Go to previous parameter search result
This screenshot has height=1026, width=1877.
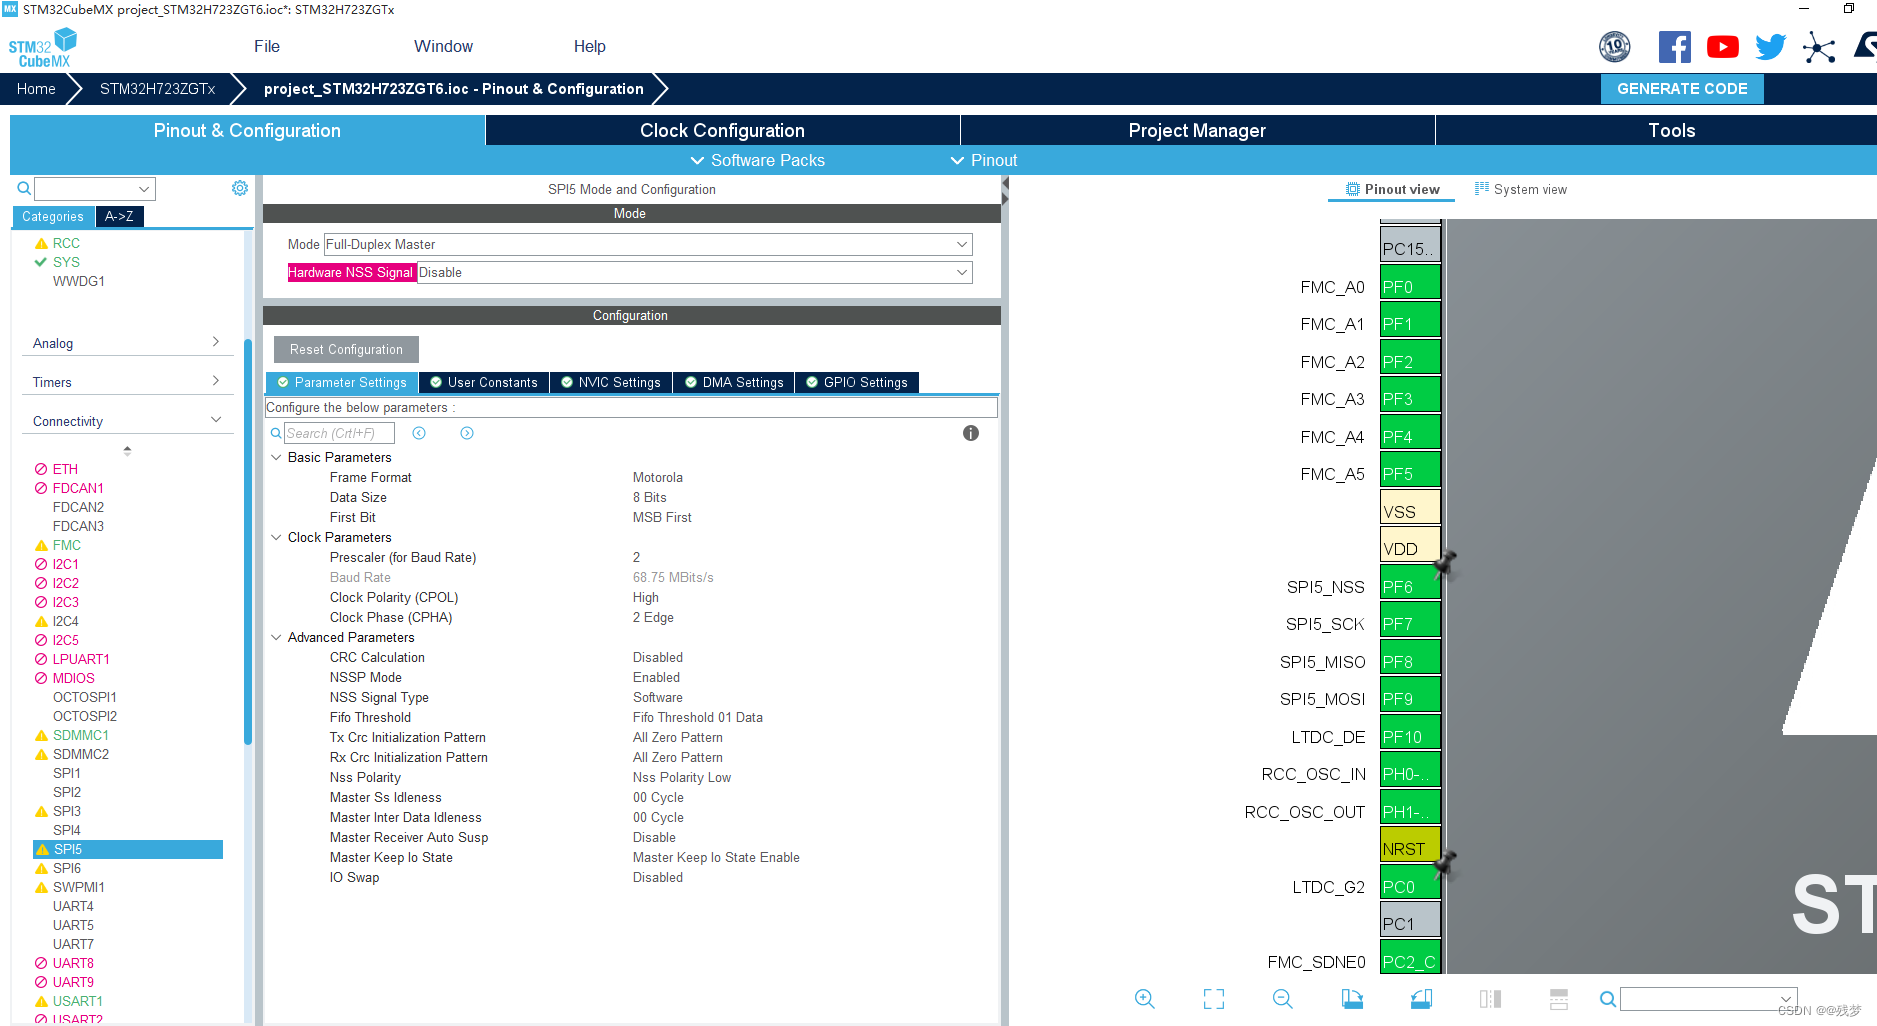coord(419,433)
